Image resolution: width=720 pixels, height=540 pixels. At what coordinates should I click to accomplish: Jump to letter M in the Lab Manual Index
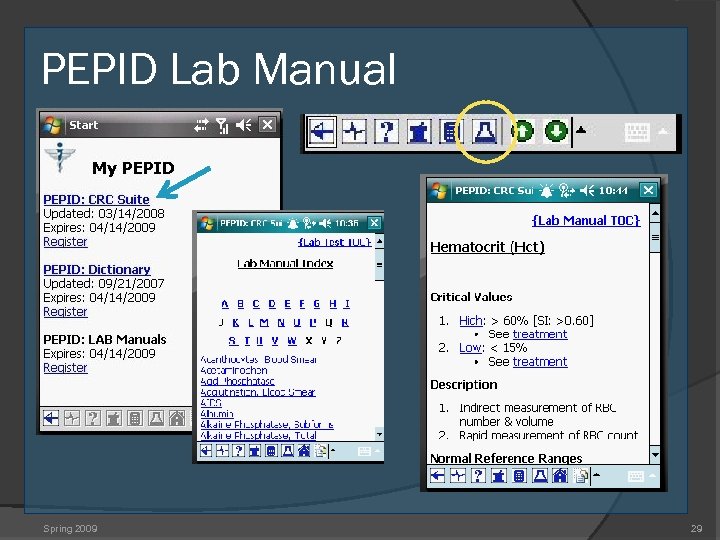pos(264,323)
